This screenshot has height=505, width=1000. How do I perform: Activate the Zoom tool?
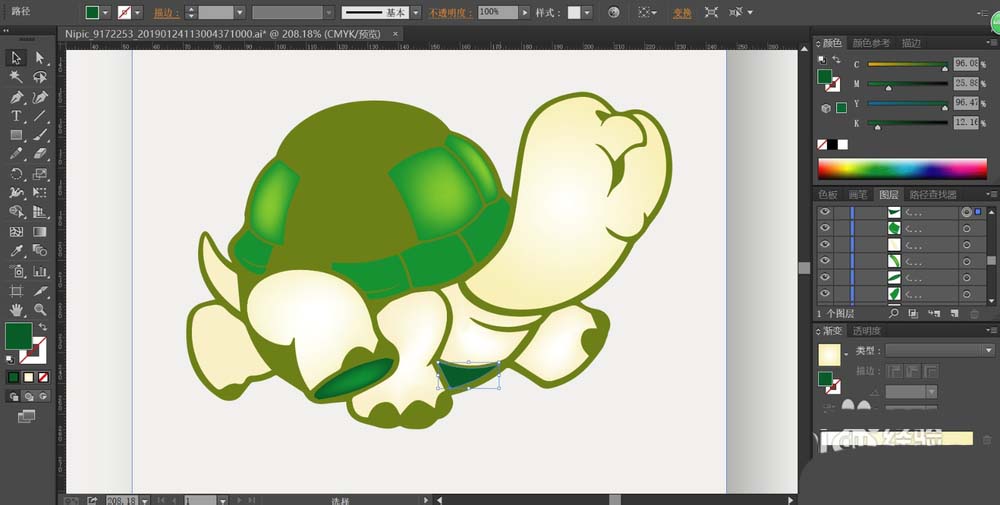(x=40, y=310)
